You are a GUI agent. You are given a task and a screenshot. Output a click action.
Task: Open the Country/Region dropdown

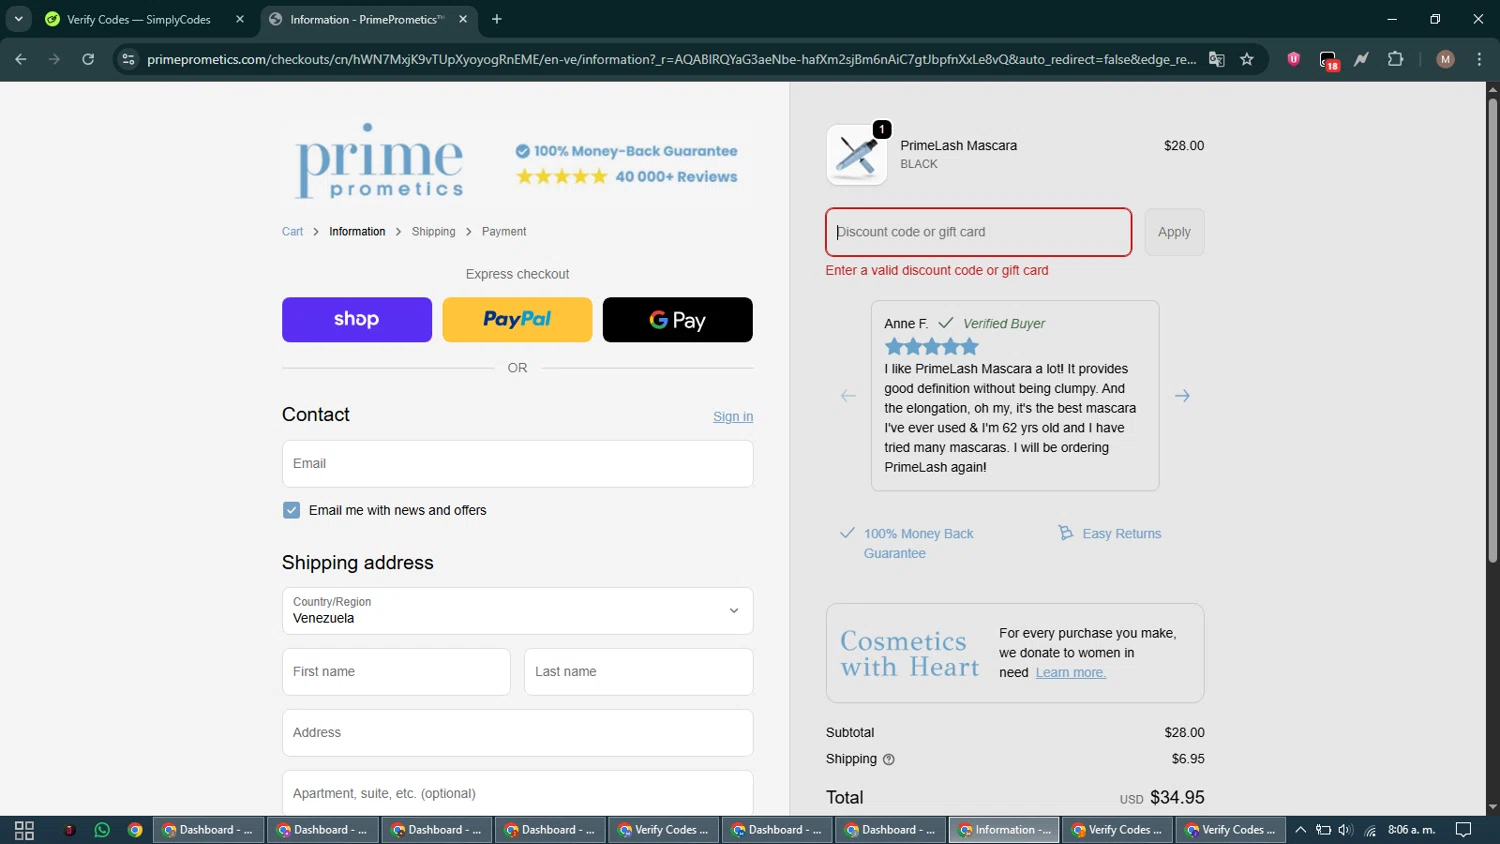pos(518,610)
